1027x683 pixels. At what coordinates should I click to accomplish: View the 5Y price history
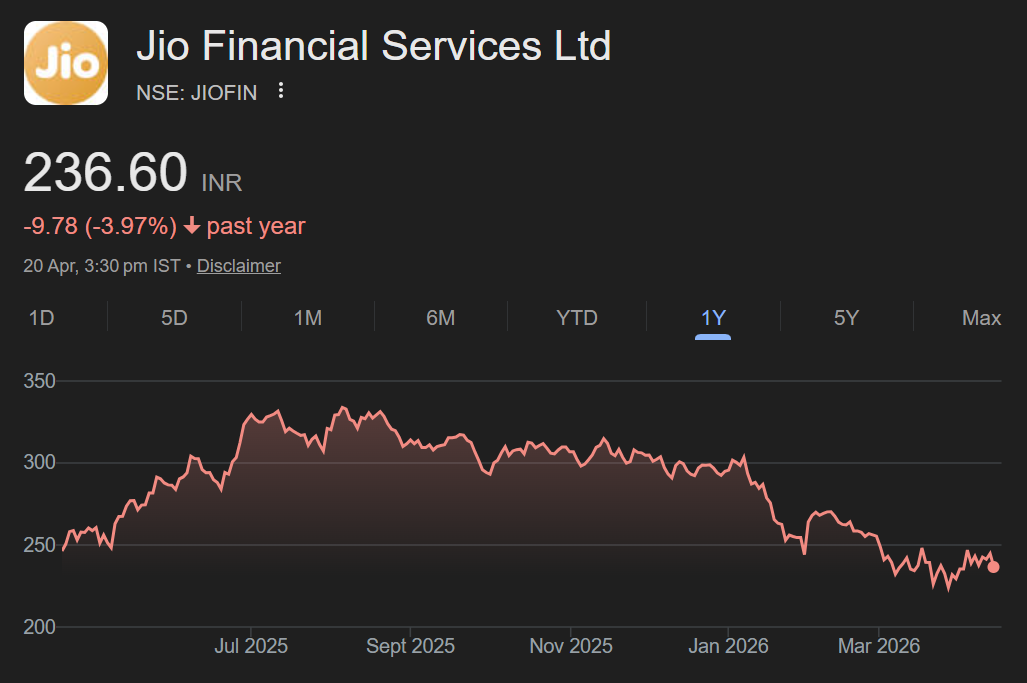846,318
